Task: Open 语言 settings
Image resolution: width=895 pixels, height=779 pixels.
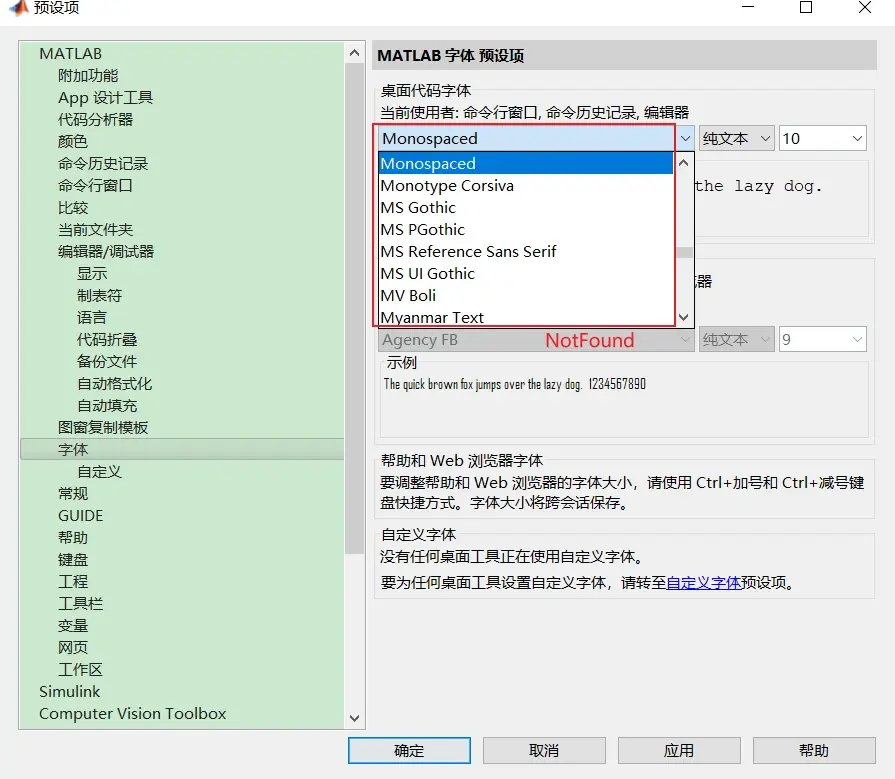Action: 92,318
